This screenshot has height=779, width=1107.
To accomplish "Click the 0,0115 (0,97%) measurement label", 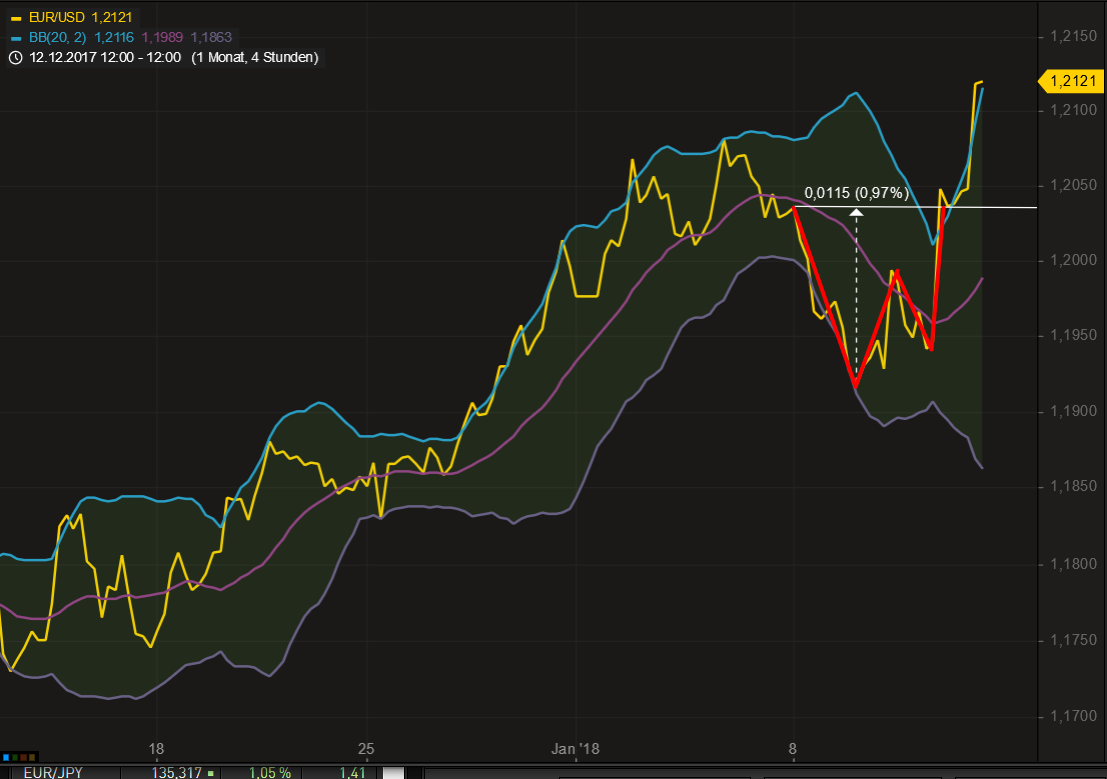I will tap(856, 192).
